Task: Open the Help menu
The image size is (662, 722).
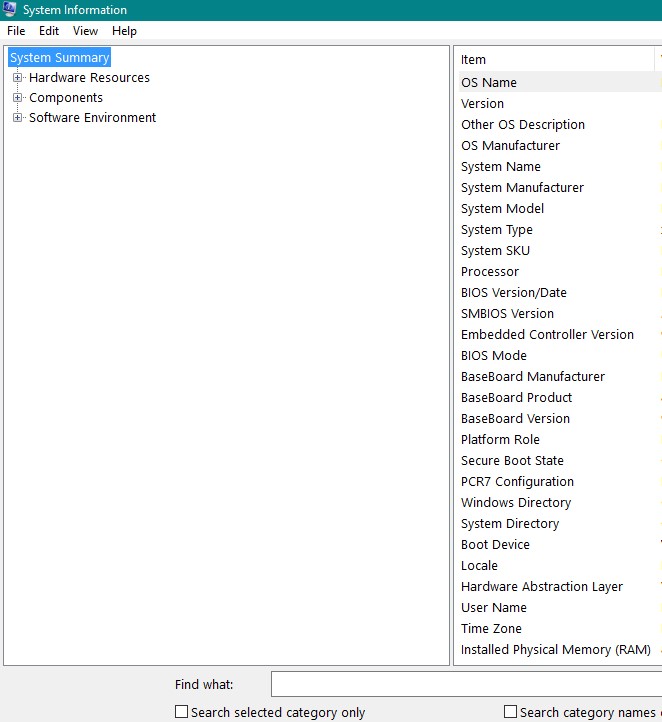Action: [x=124, y=31]
